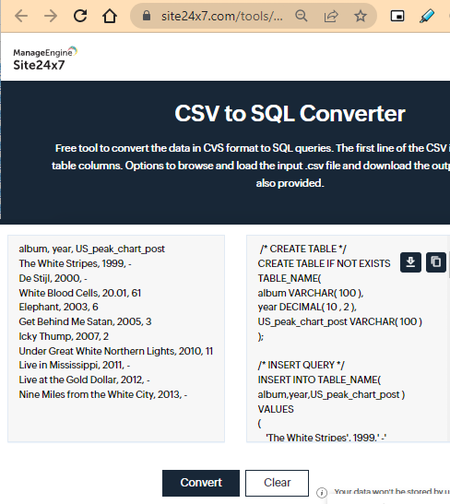Click the row 'The White Stripes, 1999, -'

point(75,264)
